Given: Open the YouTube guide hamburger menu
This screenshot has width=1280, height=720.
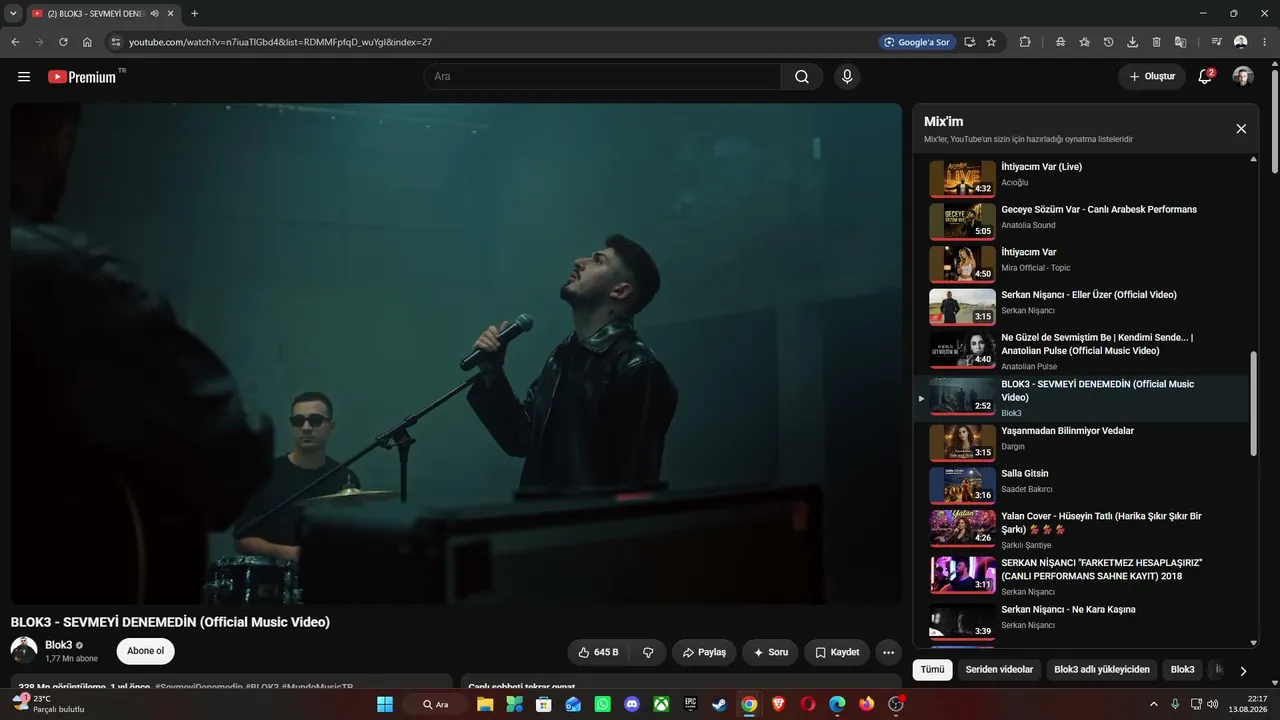Looking at the screenshot, I should [24, 77].
